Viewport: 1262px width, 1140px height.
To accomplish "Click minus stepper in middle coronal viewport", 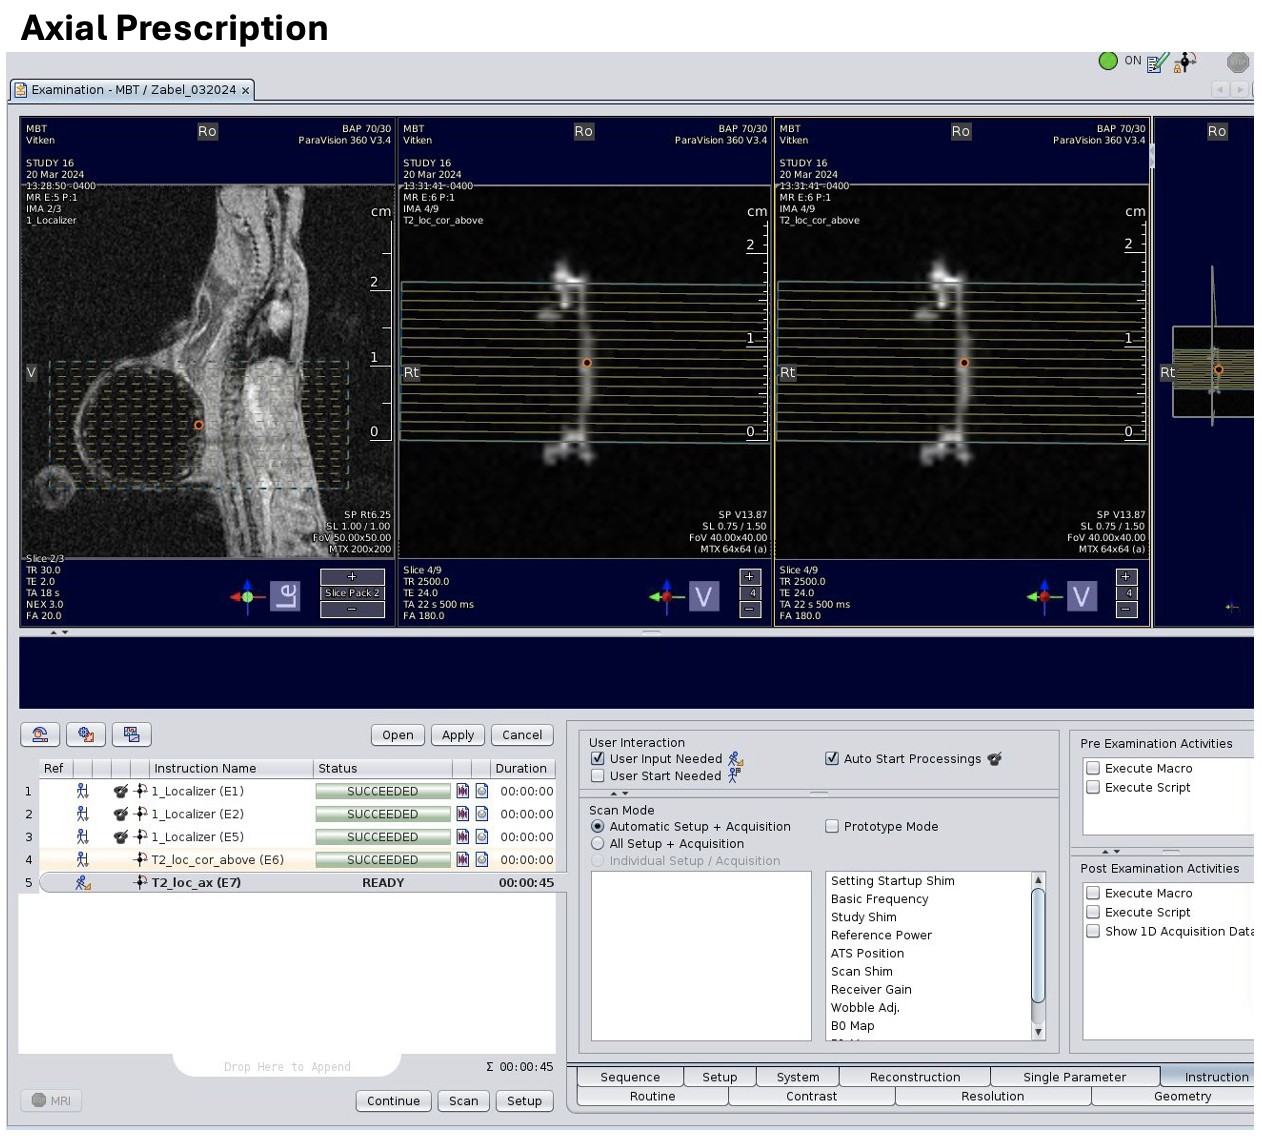I will pos(750,610).
